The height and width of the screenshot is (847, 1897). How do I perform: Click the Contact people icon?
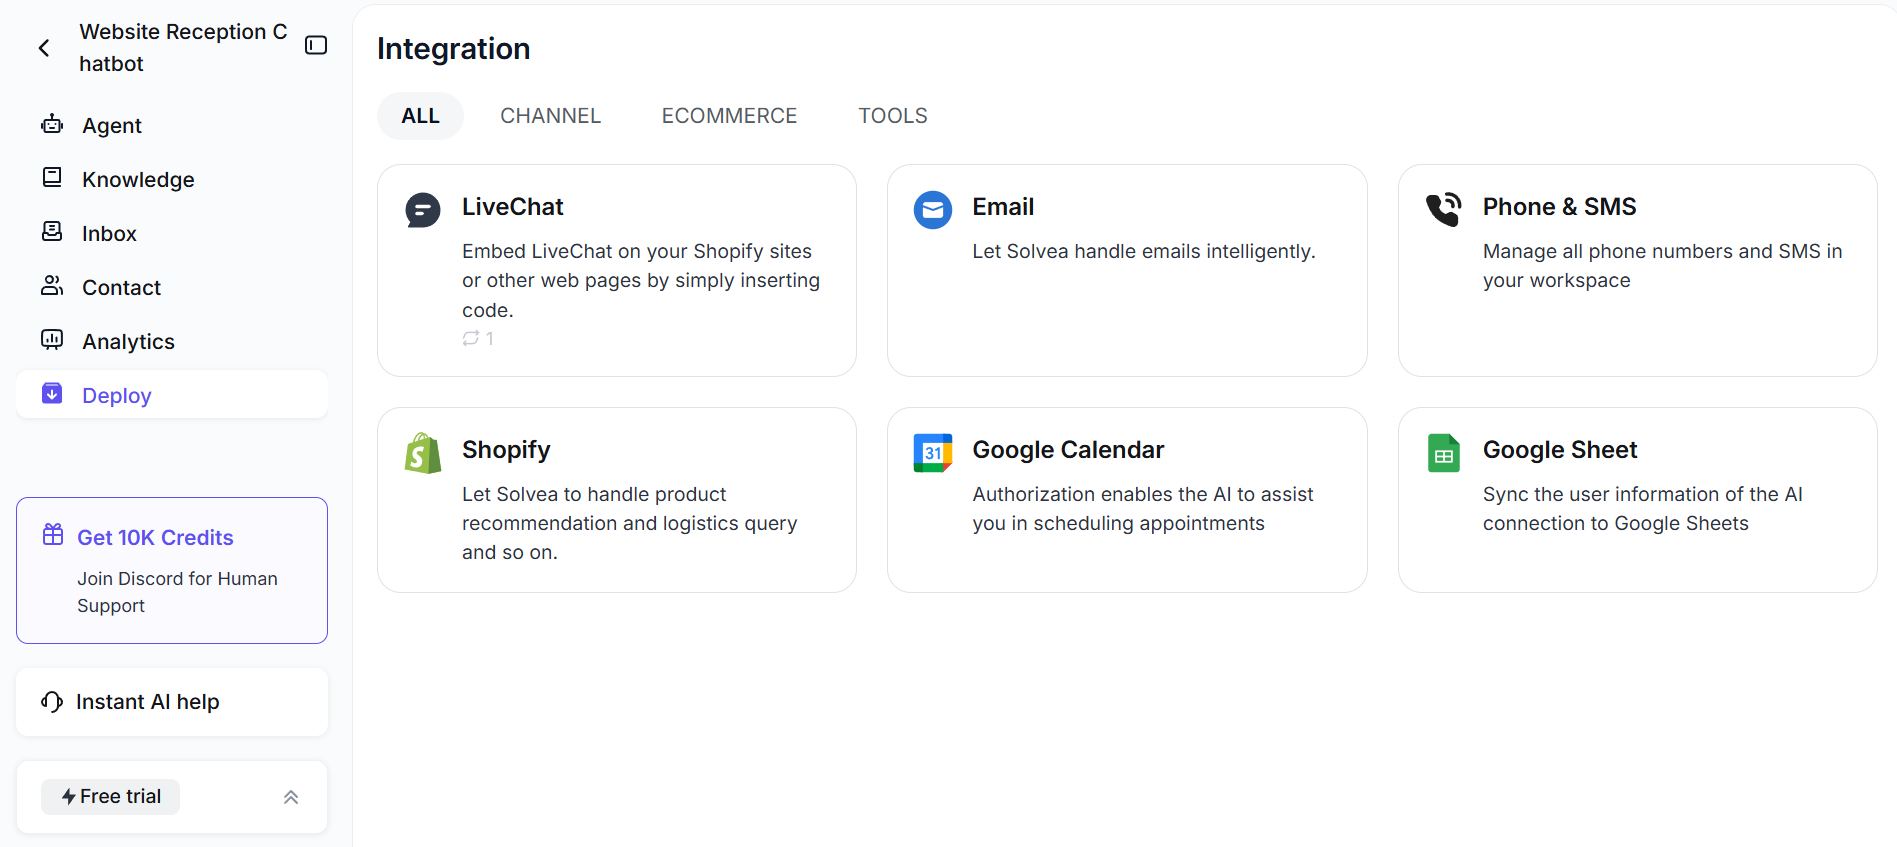(52, 286)
